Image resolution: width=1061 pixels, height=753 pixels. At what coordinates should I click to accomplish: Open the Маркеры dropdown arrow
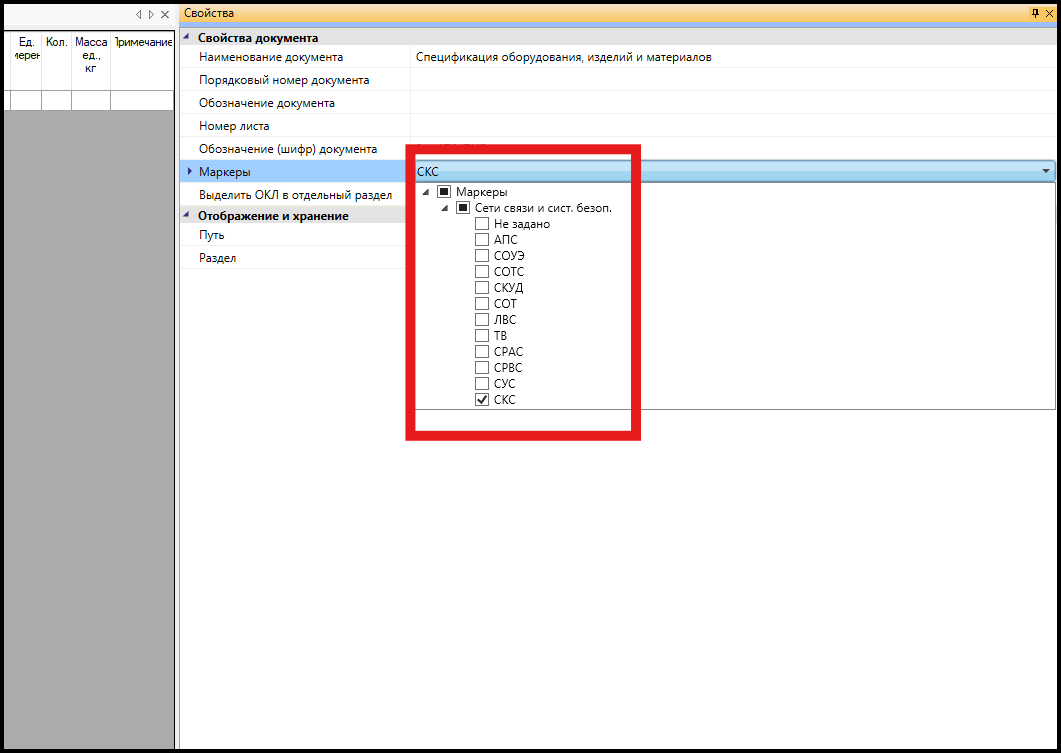tap(1045, 172)
